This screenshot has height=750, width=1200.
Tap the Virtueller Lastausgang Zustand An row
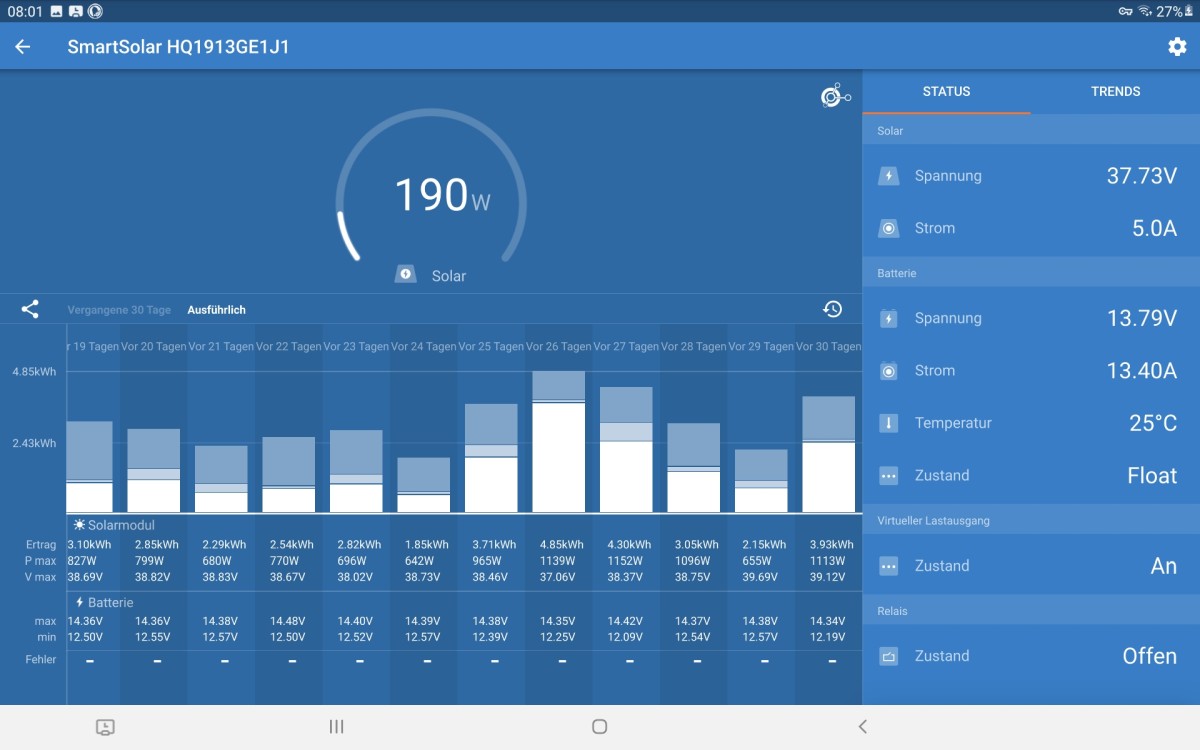click(x=1030, y=566)
